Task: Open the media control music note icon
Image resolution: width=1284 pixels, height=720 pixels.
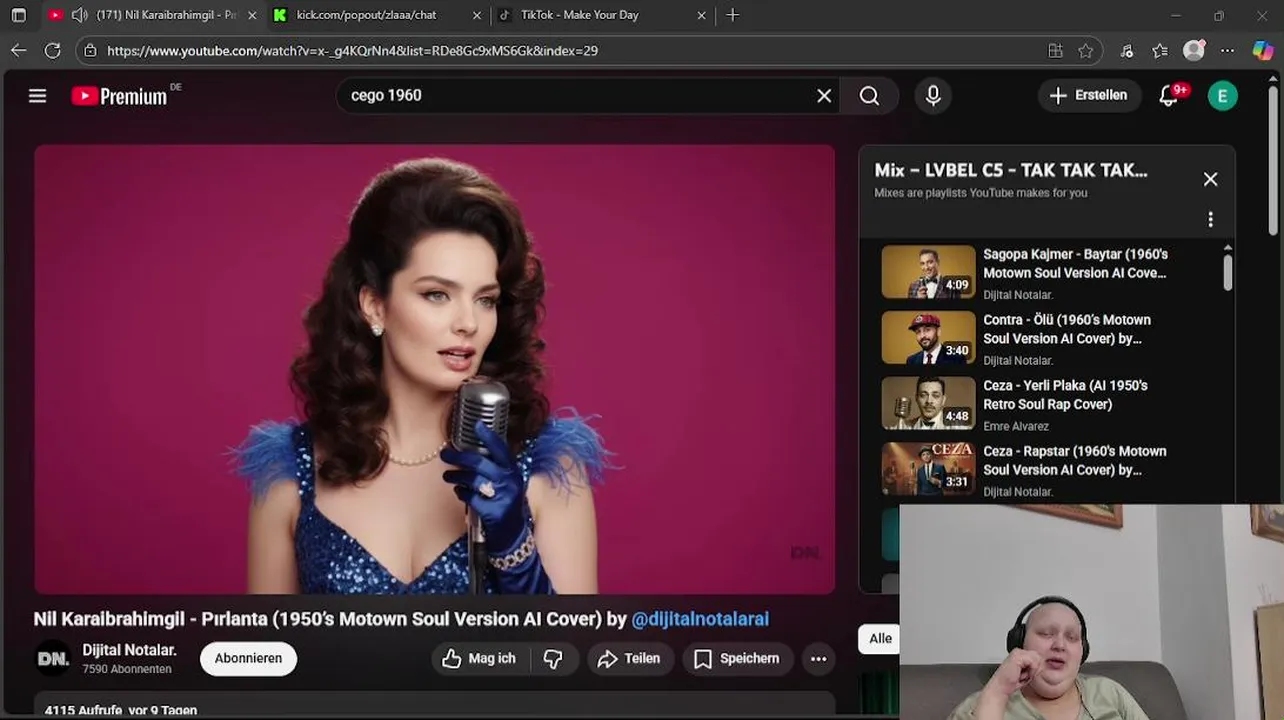Action: 1127,50
